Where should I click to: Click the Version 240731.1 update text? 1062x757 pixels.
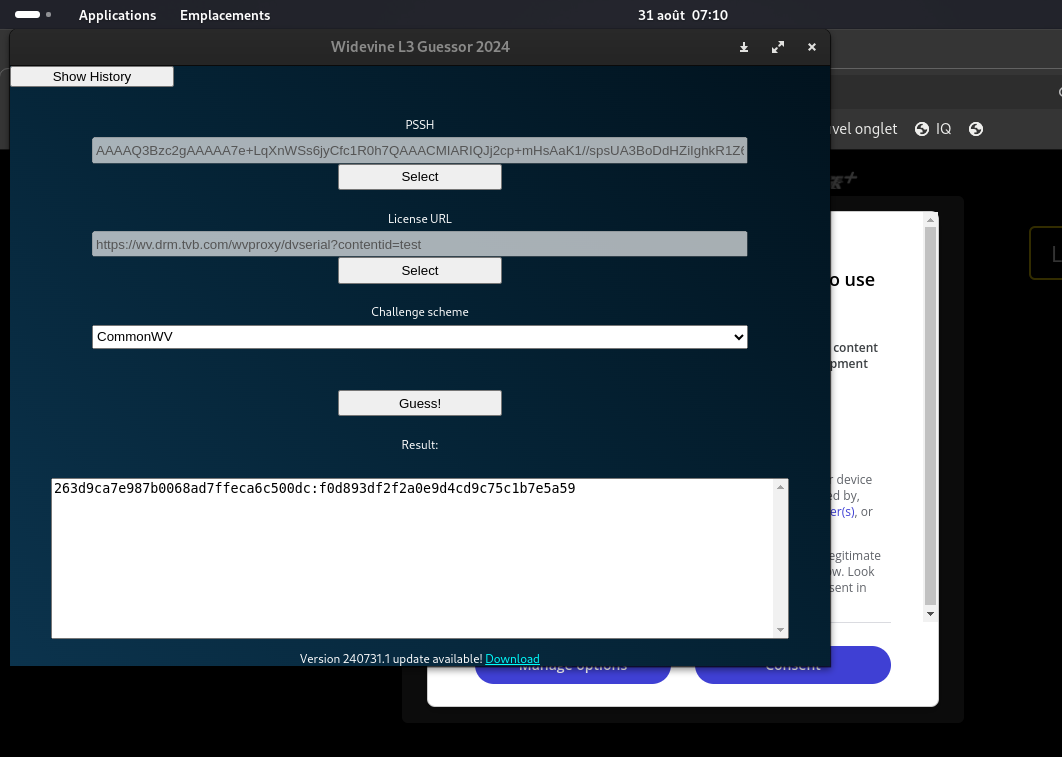pyautogui.click(x=391, y=659)
